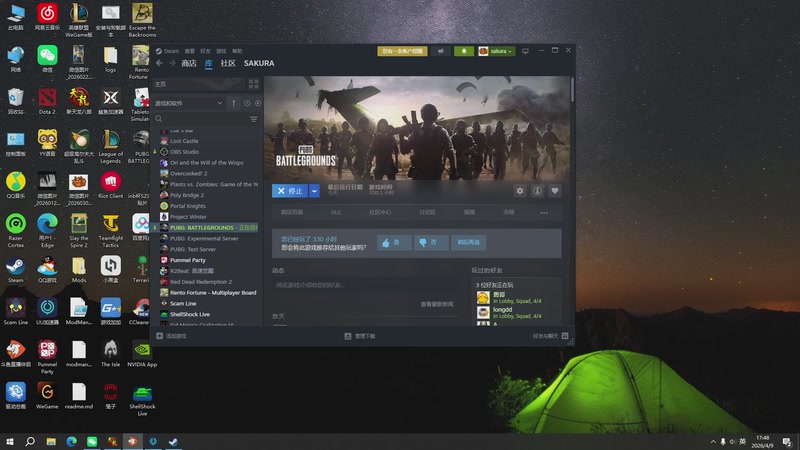Image resolution: width=800 pixels, height=450 pixels.
Task: Click the recent clock icon in library filter
Action: coord(247,103)
